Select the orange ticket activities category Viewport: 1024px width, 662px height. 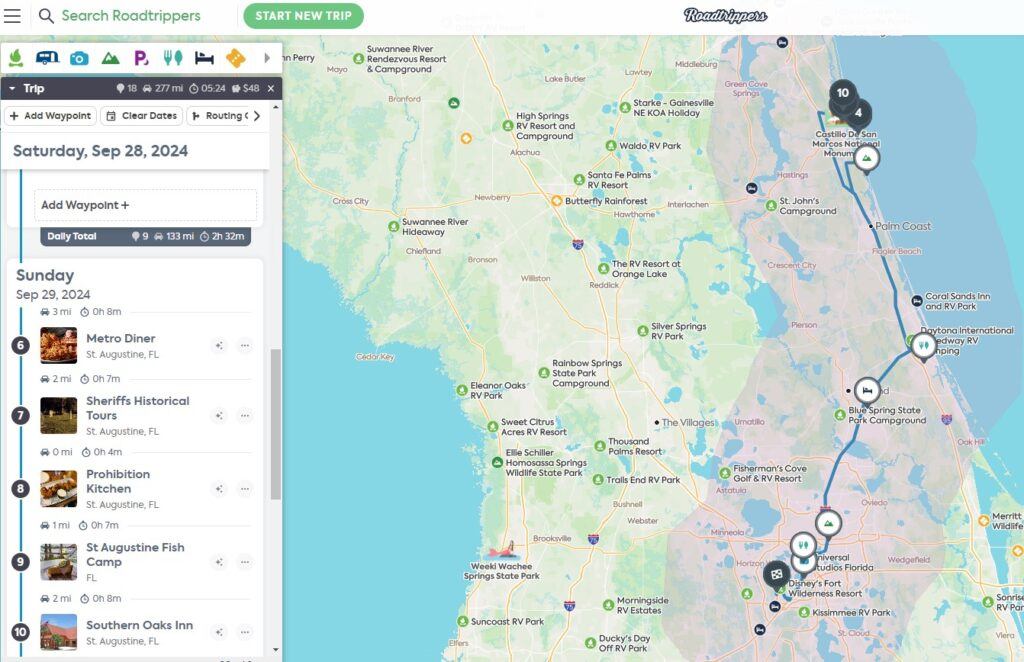coord(236,58)
